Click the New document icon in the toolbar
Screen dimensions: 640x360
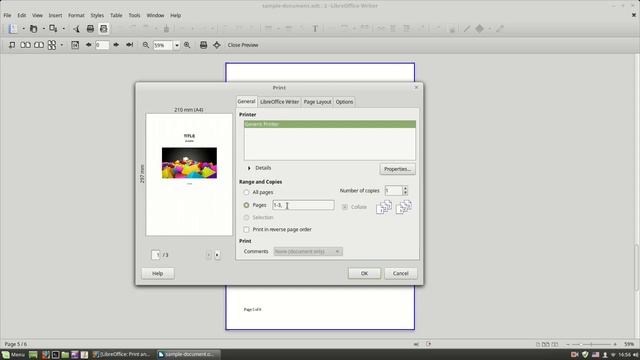point(13,29)
